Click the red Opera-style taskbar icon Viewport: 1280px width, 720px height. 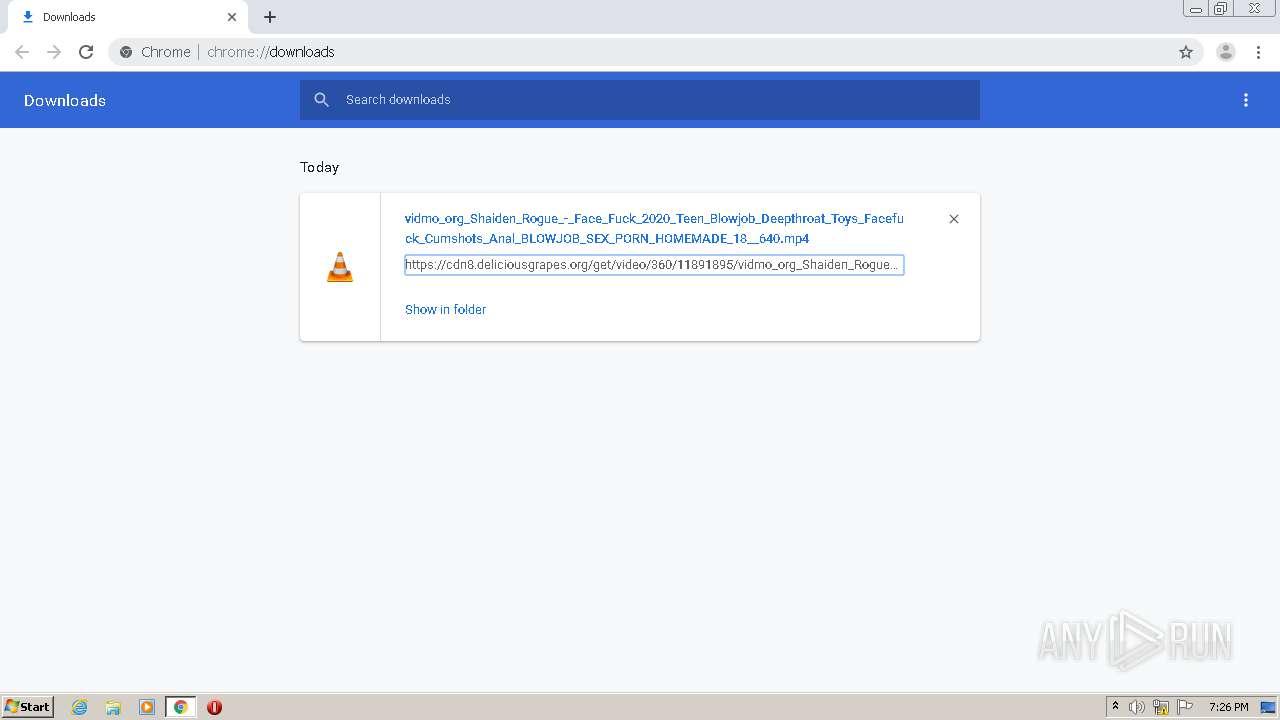click(x=214, y=707)
